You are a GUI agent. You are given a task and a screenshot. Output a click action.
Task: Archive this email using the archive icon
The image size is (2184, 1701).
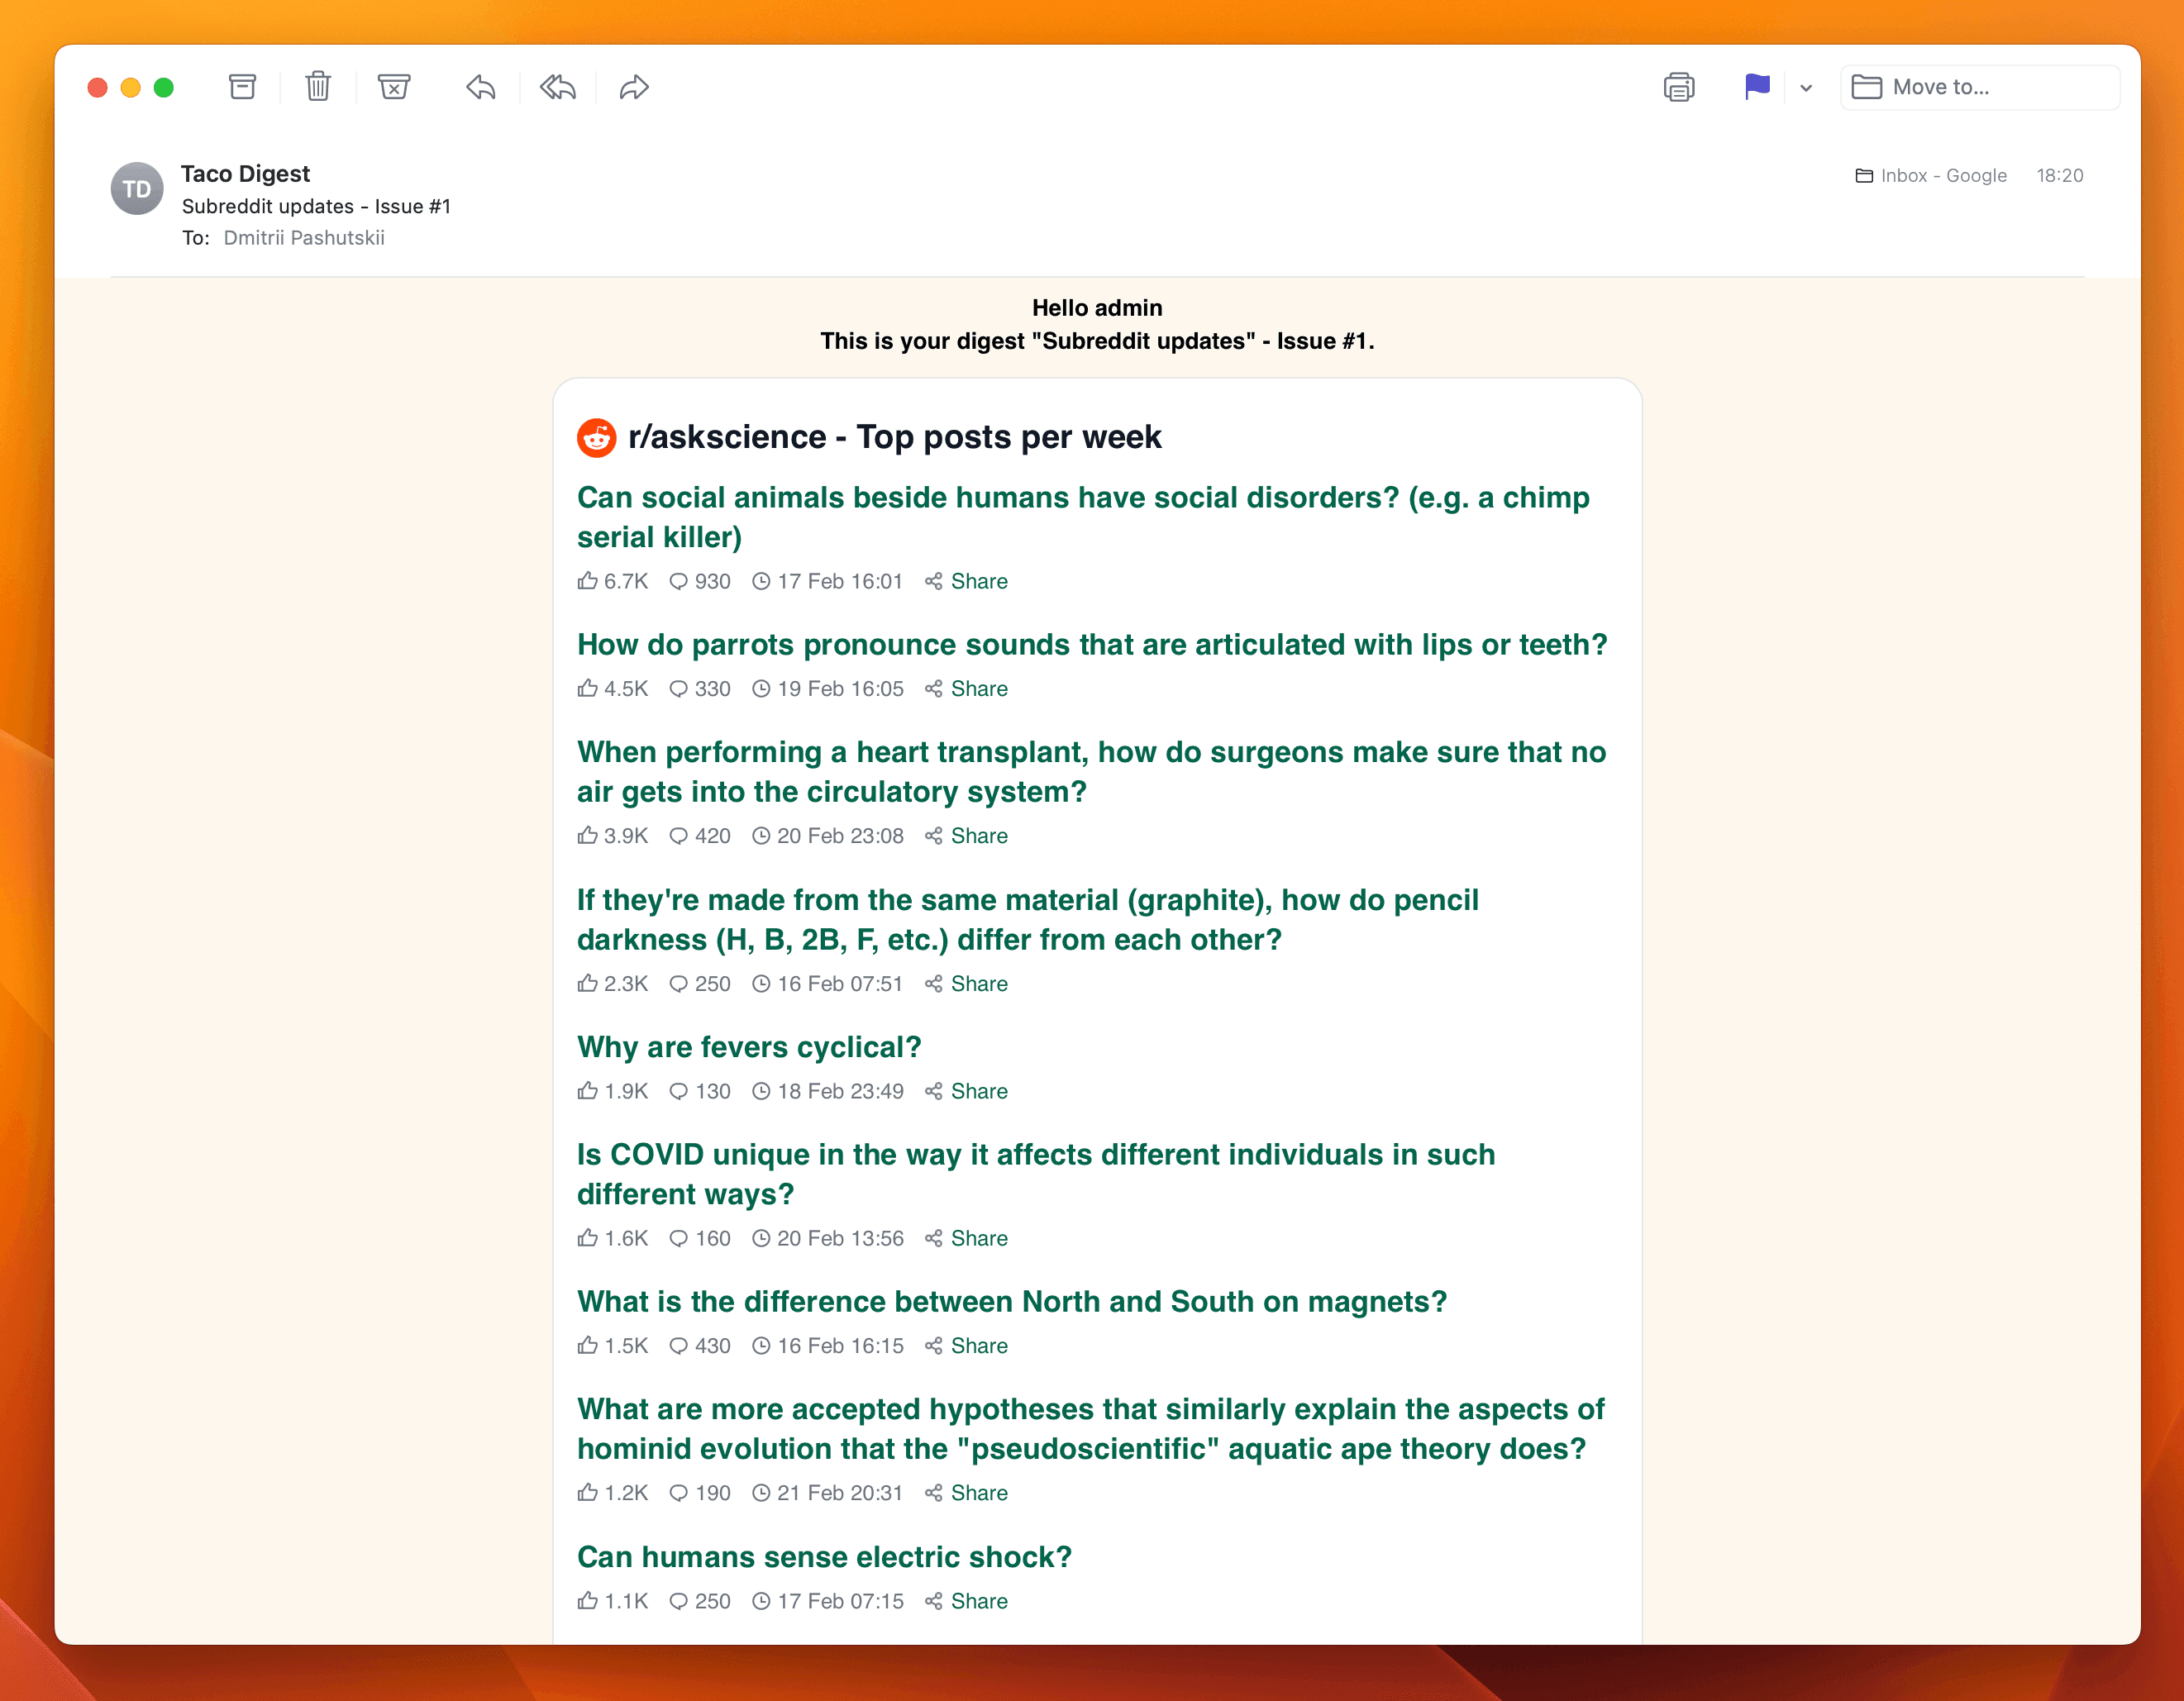point(242,87)
